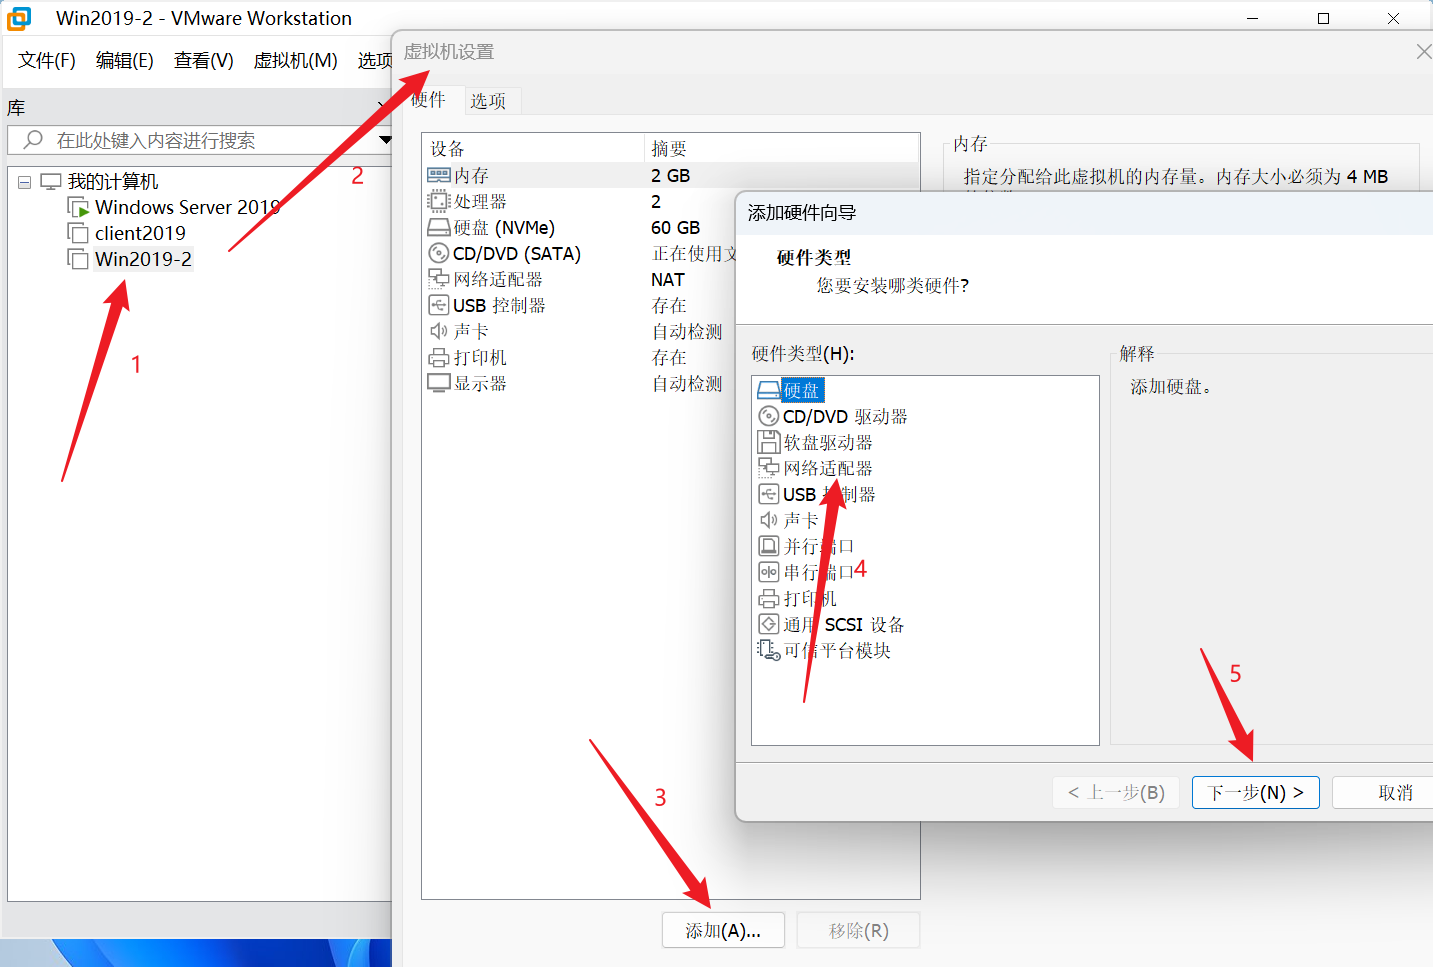The width and height of the screenshot is (1433, 967).
Task: Select 网络适配器 in hardware types list
Action: click(828, 468)
